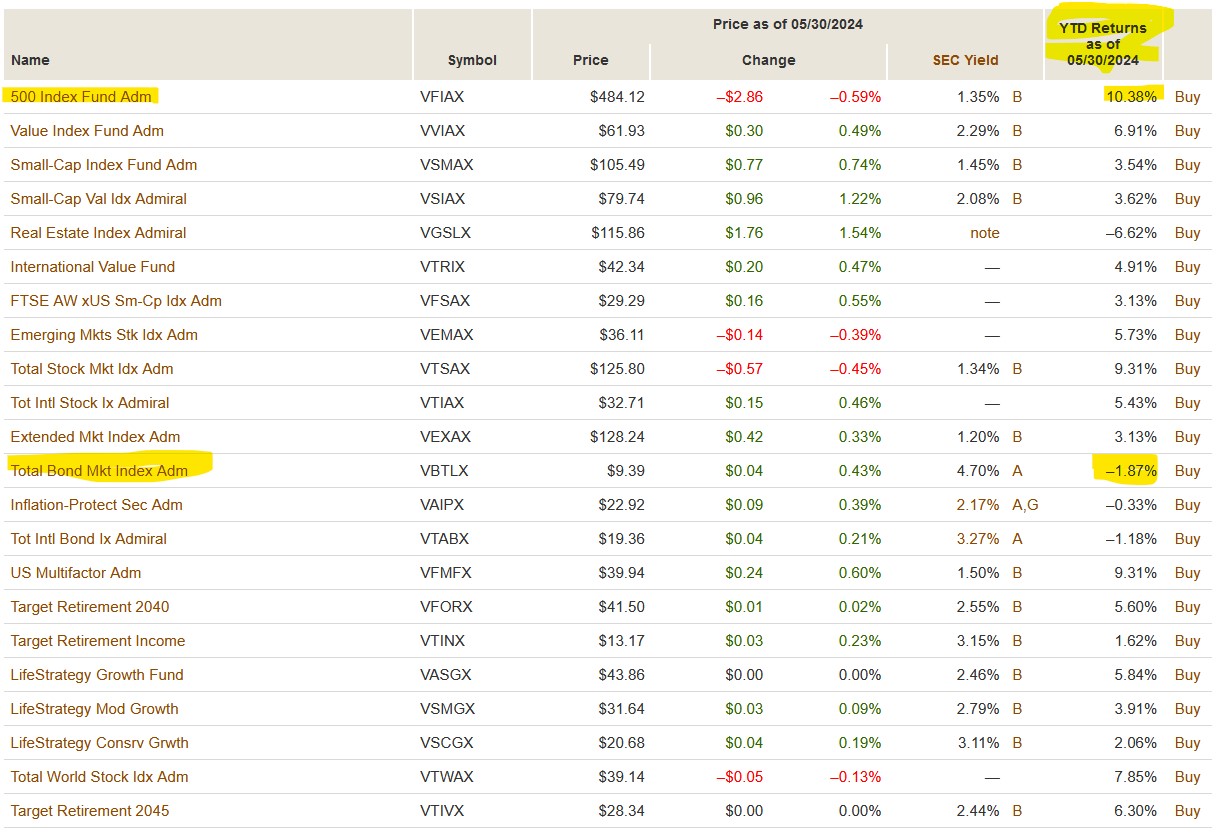Open the Real Estate Index Admiral link
Image resolution: width=1222 pixels, height=836 pixels.
click(x=98, y=233)
